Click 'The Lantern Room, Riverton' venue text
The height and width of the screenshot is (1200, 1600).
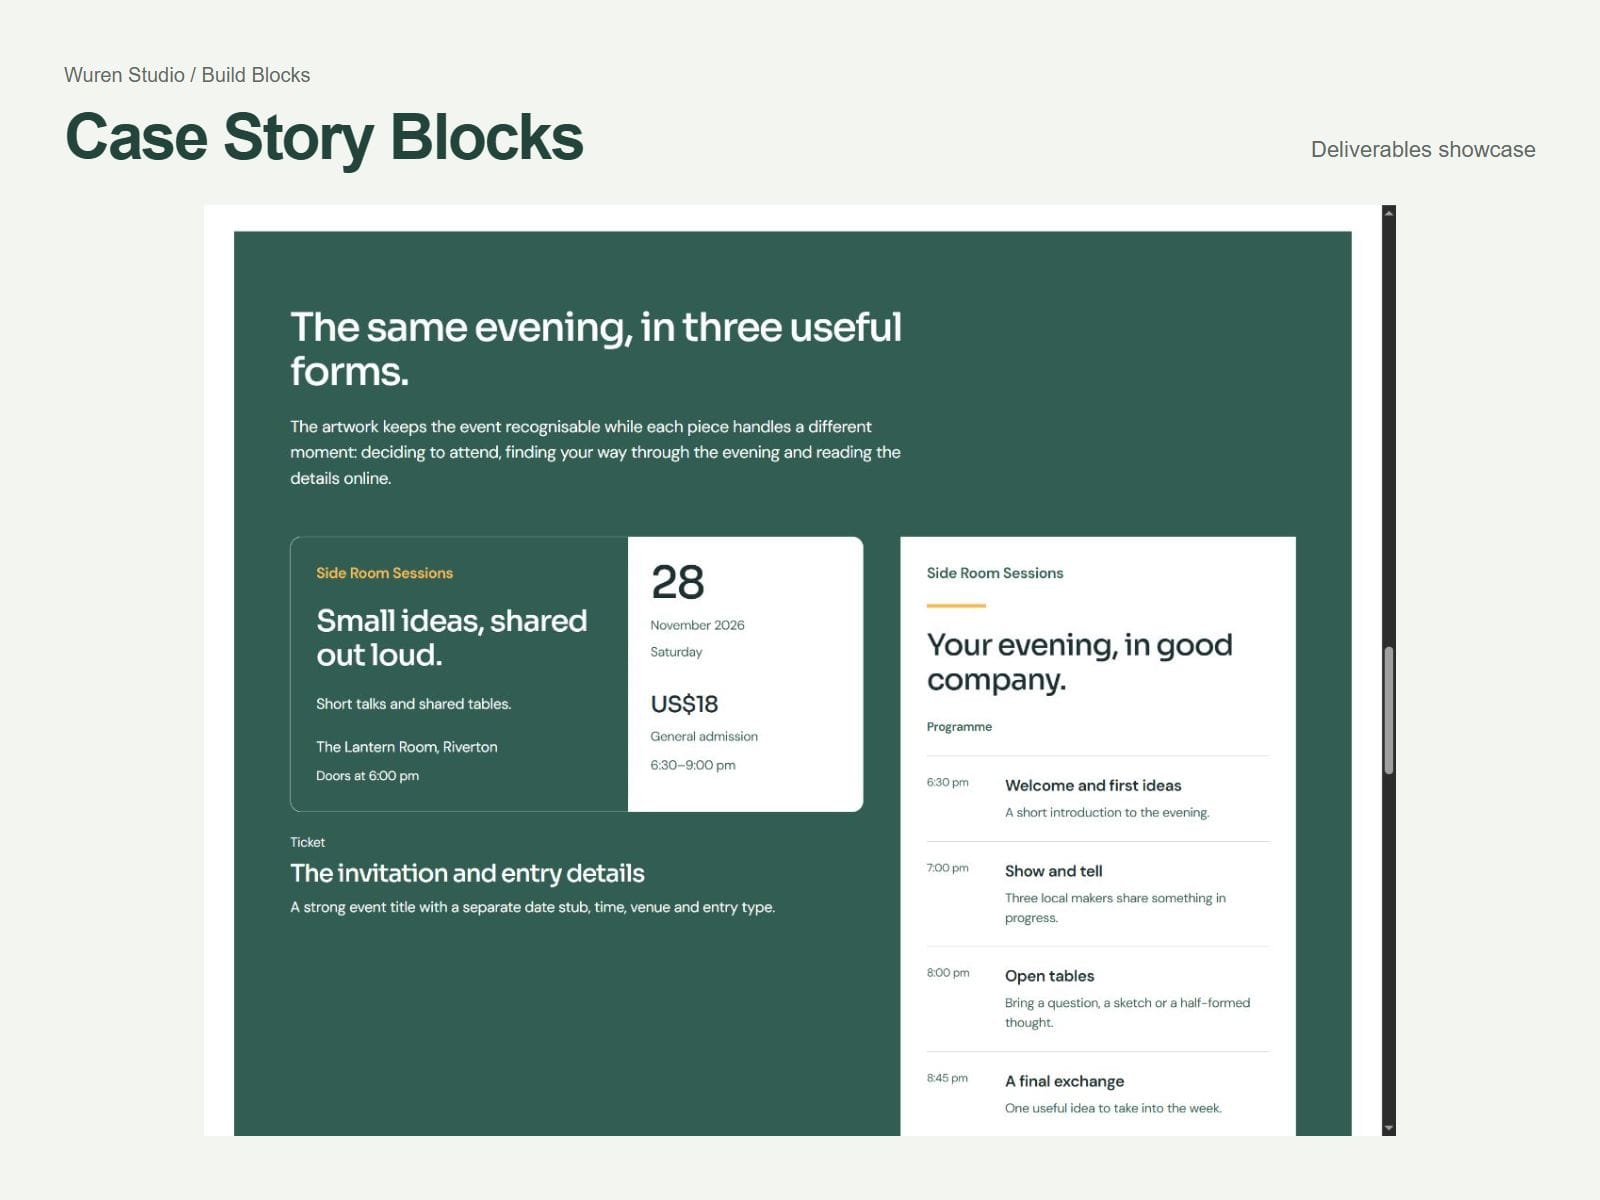point(406,747)
